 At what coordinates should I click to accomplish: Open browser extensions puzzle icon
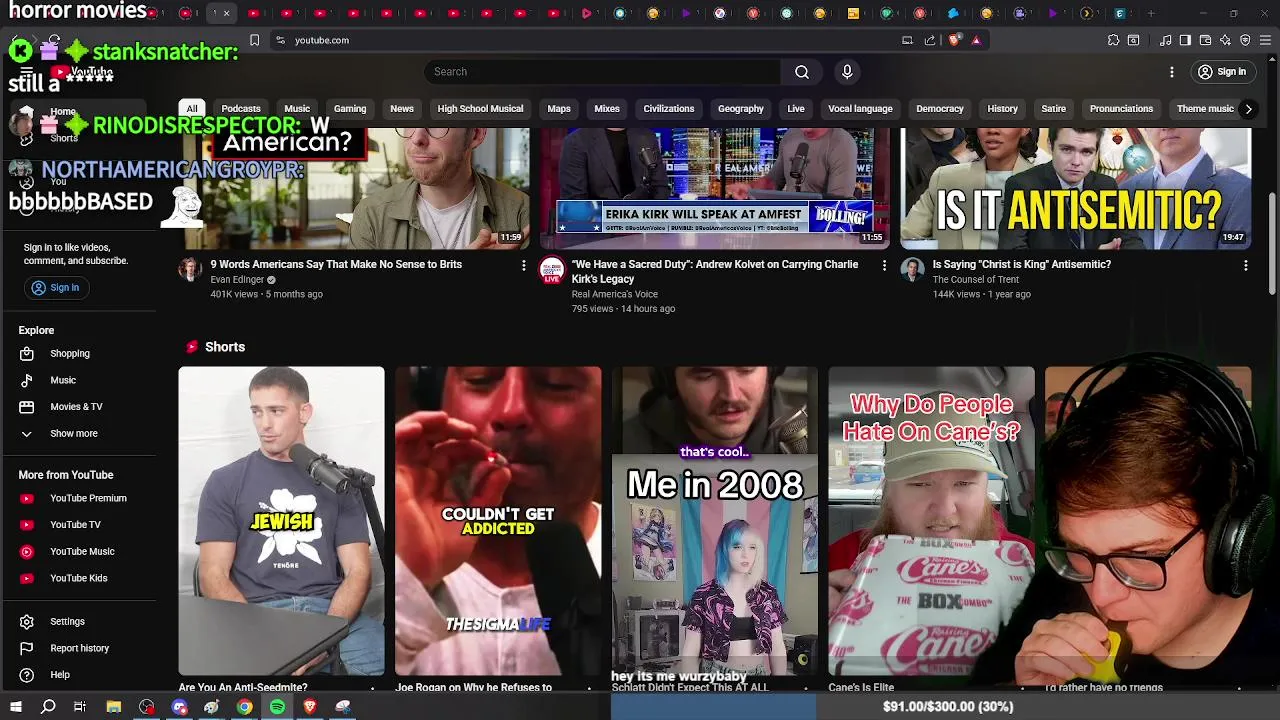(1113, 40)
